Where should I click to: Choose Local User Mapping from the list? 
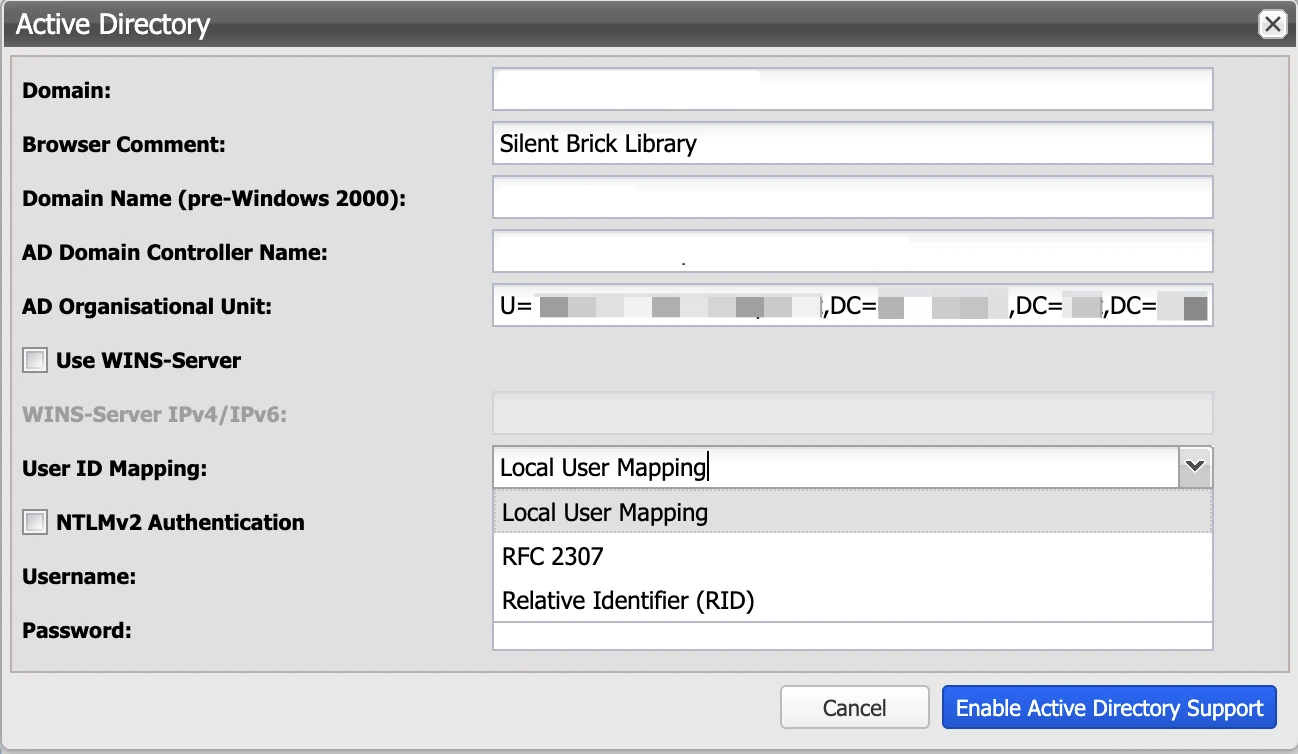[x=604, y=513]
